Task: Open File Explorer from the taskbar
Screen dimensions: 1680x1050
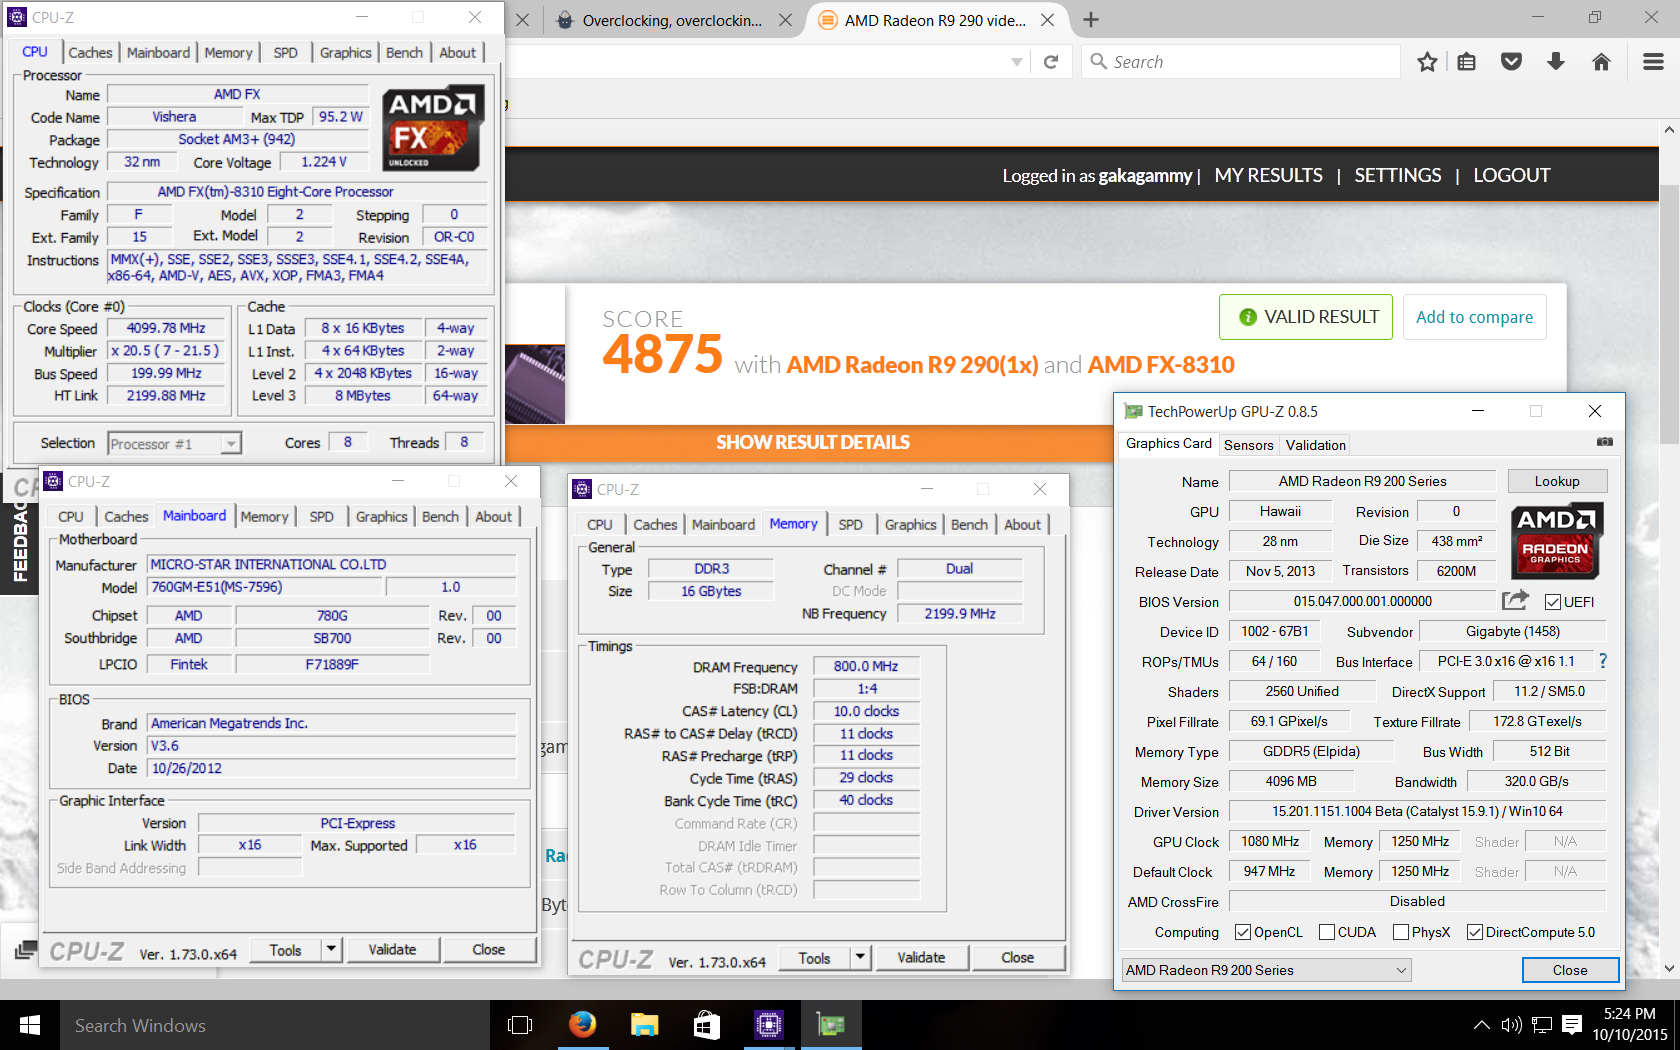Action: [x=644, y=1025]
